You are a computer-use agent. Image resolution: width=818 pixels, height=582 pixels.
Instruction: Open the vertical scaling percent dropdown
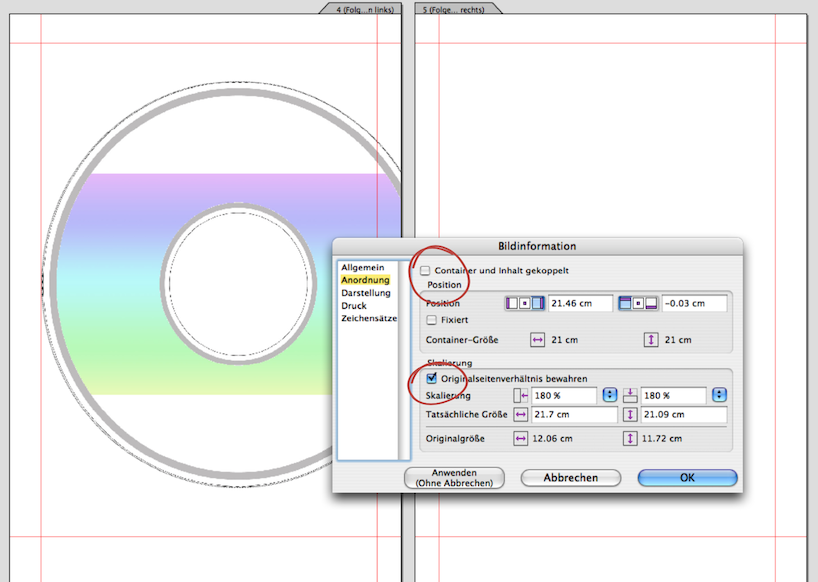[x=720, y=396]
